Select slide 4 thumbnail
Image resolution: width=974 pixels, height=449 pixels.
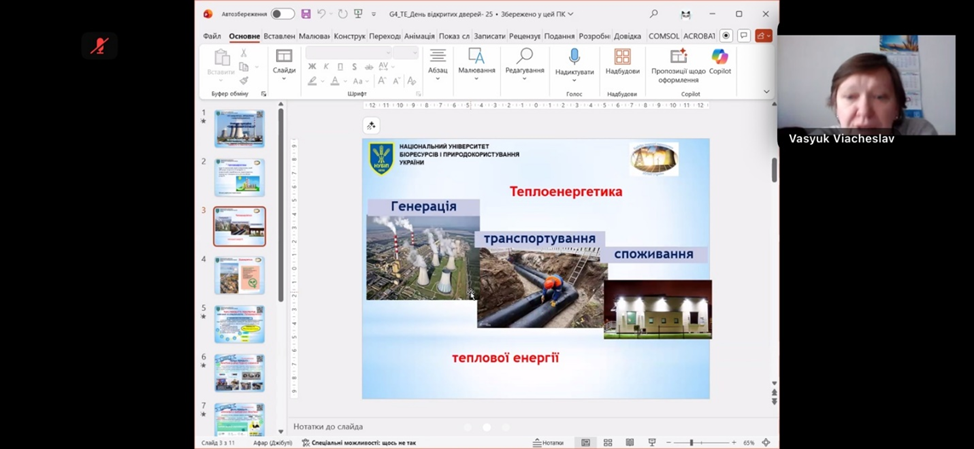[239, 275]
